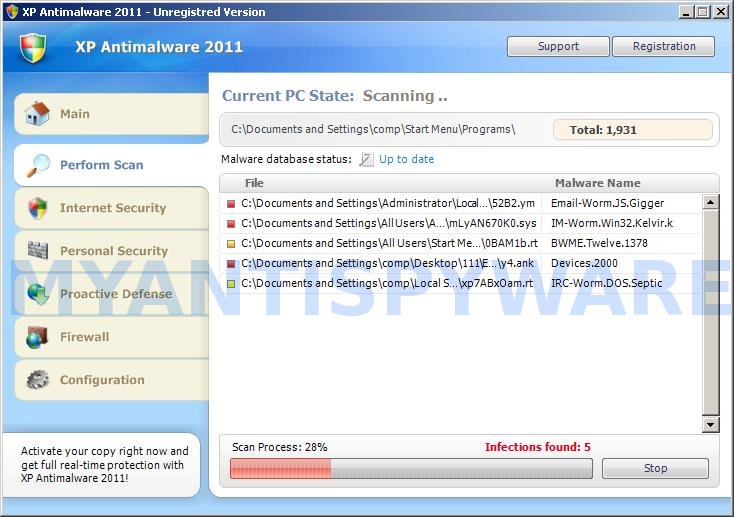This screenshot has height=517, width=734.
Task: Click the database status edit icon
Action: click(x=366, y=160)
